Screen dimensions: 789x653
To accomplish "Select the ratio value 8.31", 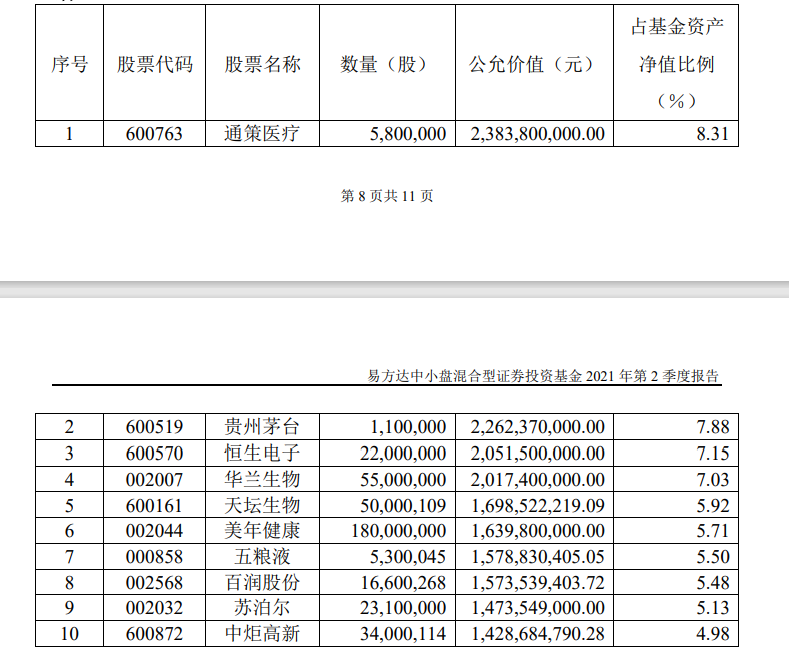I will 712,134.
